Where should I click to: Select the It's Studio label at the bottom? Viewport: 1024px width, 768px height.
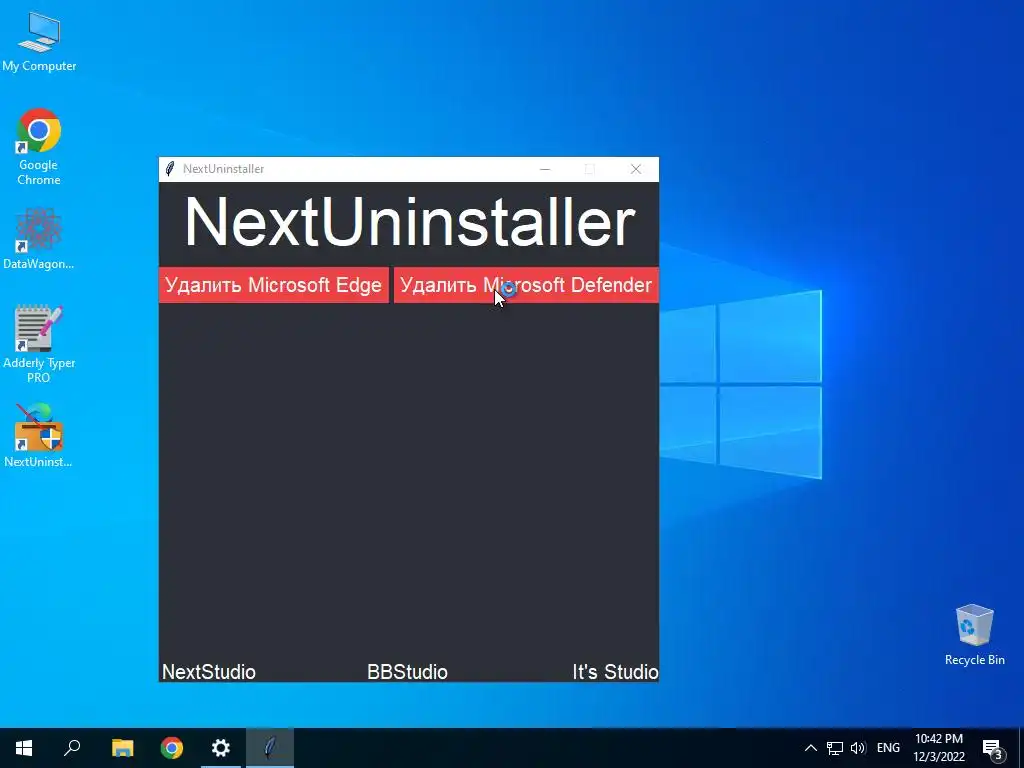(x=615, y=671)
